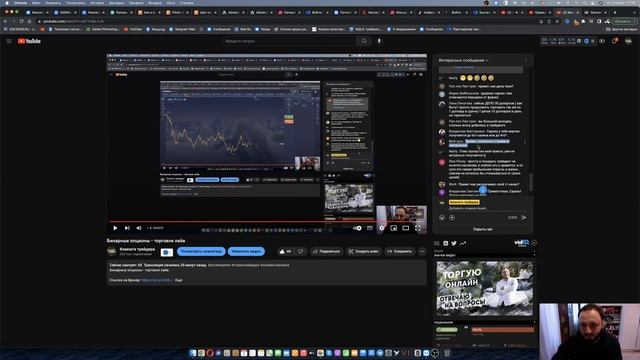Image resolution: width=640 pixels, height=360 pixels.
Task: Click Скрыть чат to hide chat
Action: [x=483, y=229]
